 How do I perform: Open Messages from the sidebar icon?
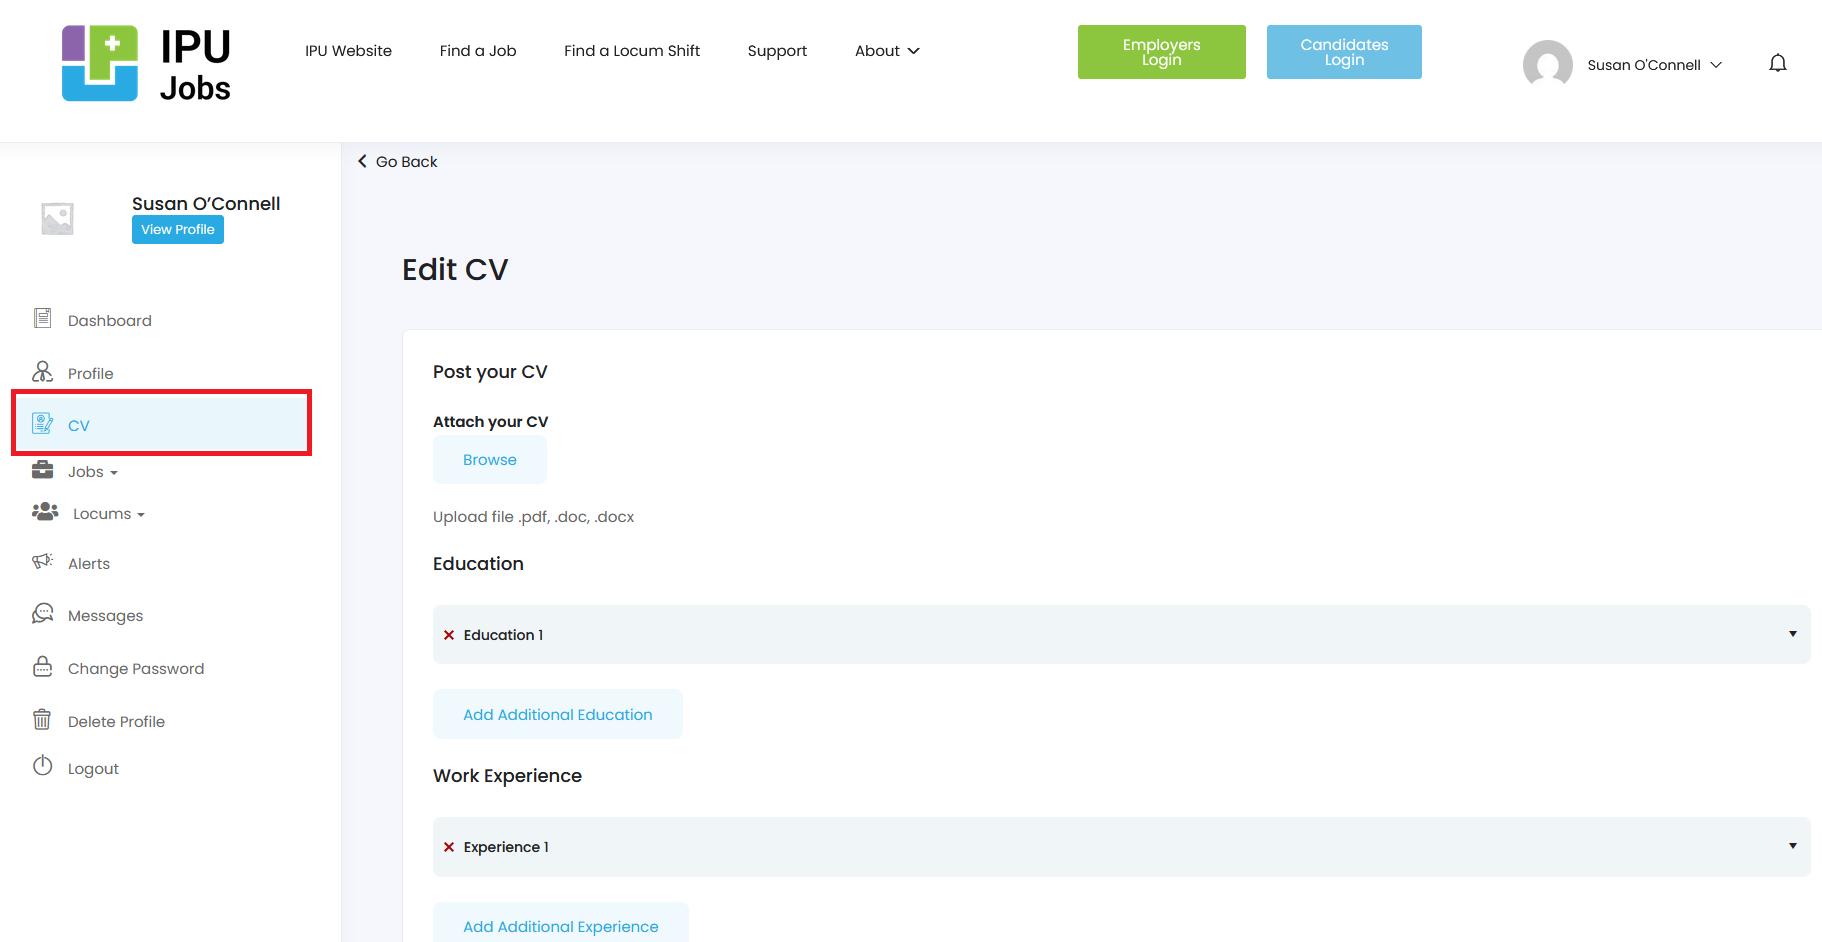[x=42, y=614]
